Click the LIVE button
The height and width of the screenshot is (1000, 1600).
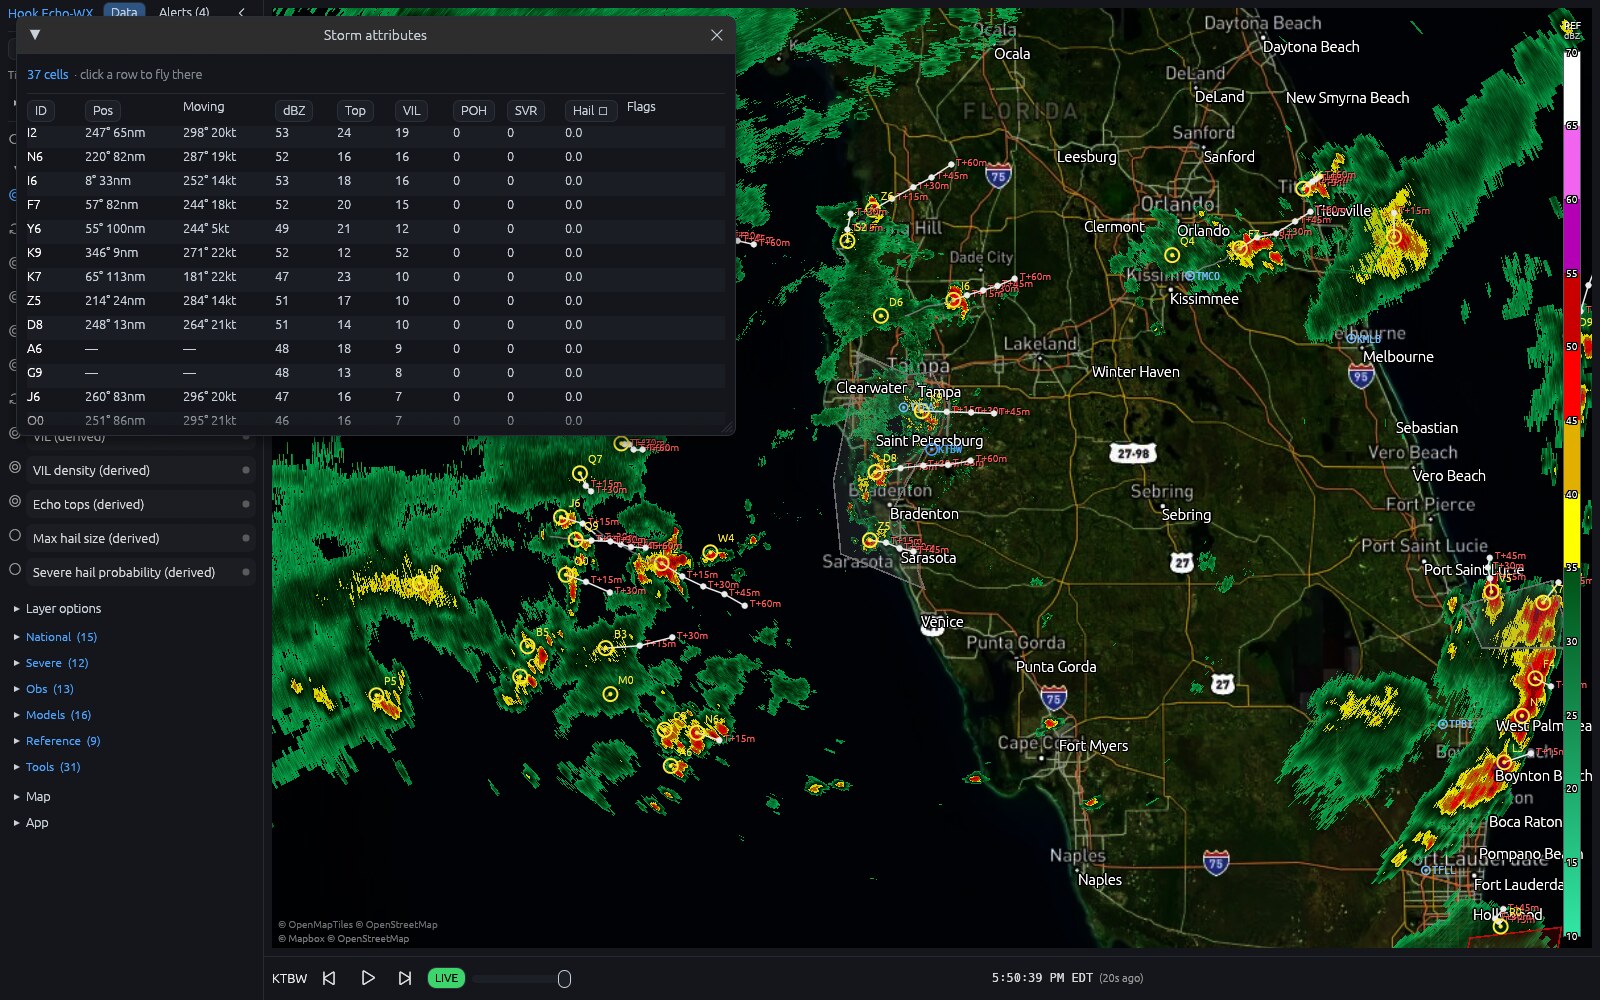446,978
